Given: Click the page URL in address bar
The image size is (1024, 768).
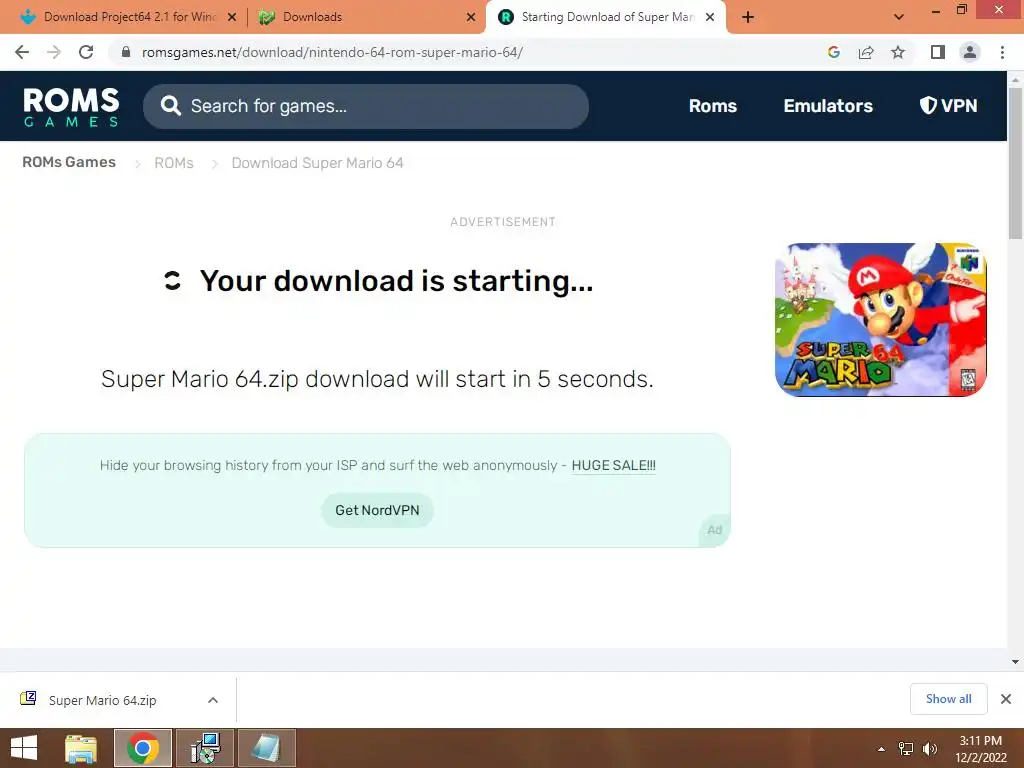Looking at the screenshot, I should coord(332,52).
